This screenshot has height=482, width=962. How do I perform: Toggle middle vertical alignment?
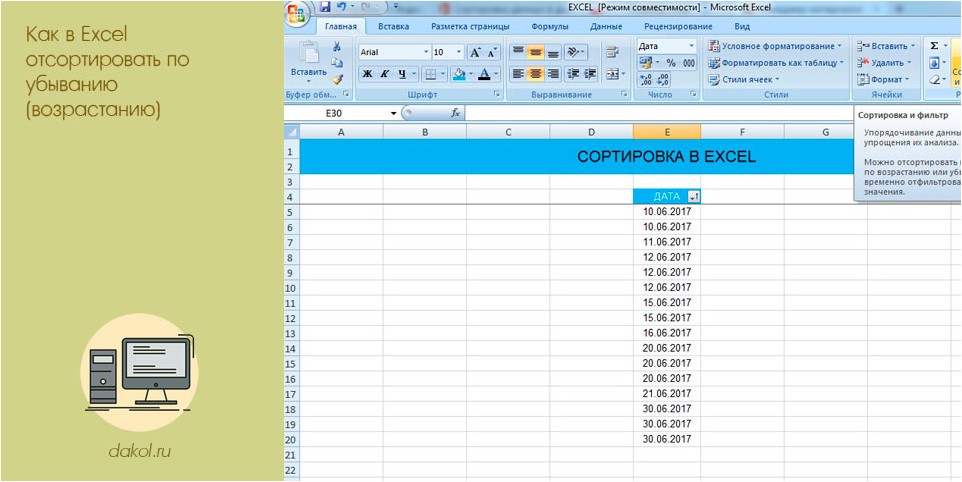(x=536, y=52)
